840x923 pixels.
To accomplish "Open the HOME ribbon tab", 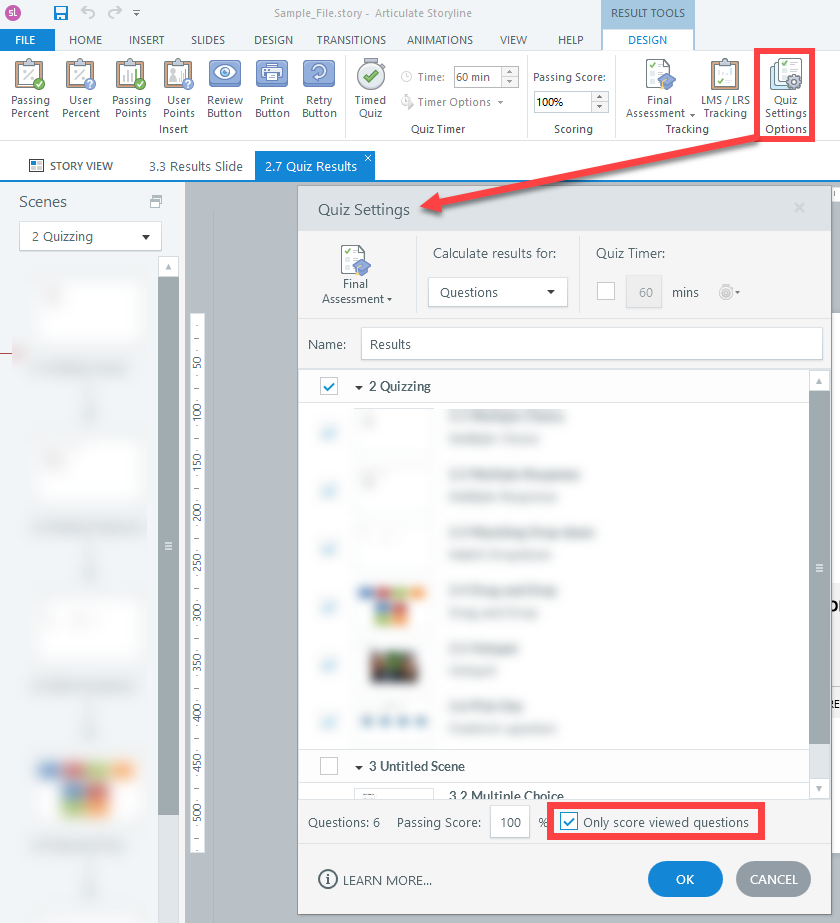I will point(85,40).
